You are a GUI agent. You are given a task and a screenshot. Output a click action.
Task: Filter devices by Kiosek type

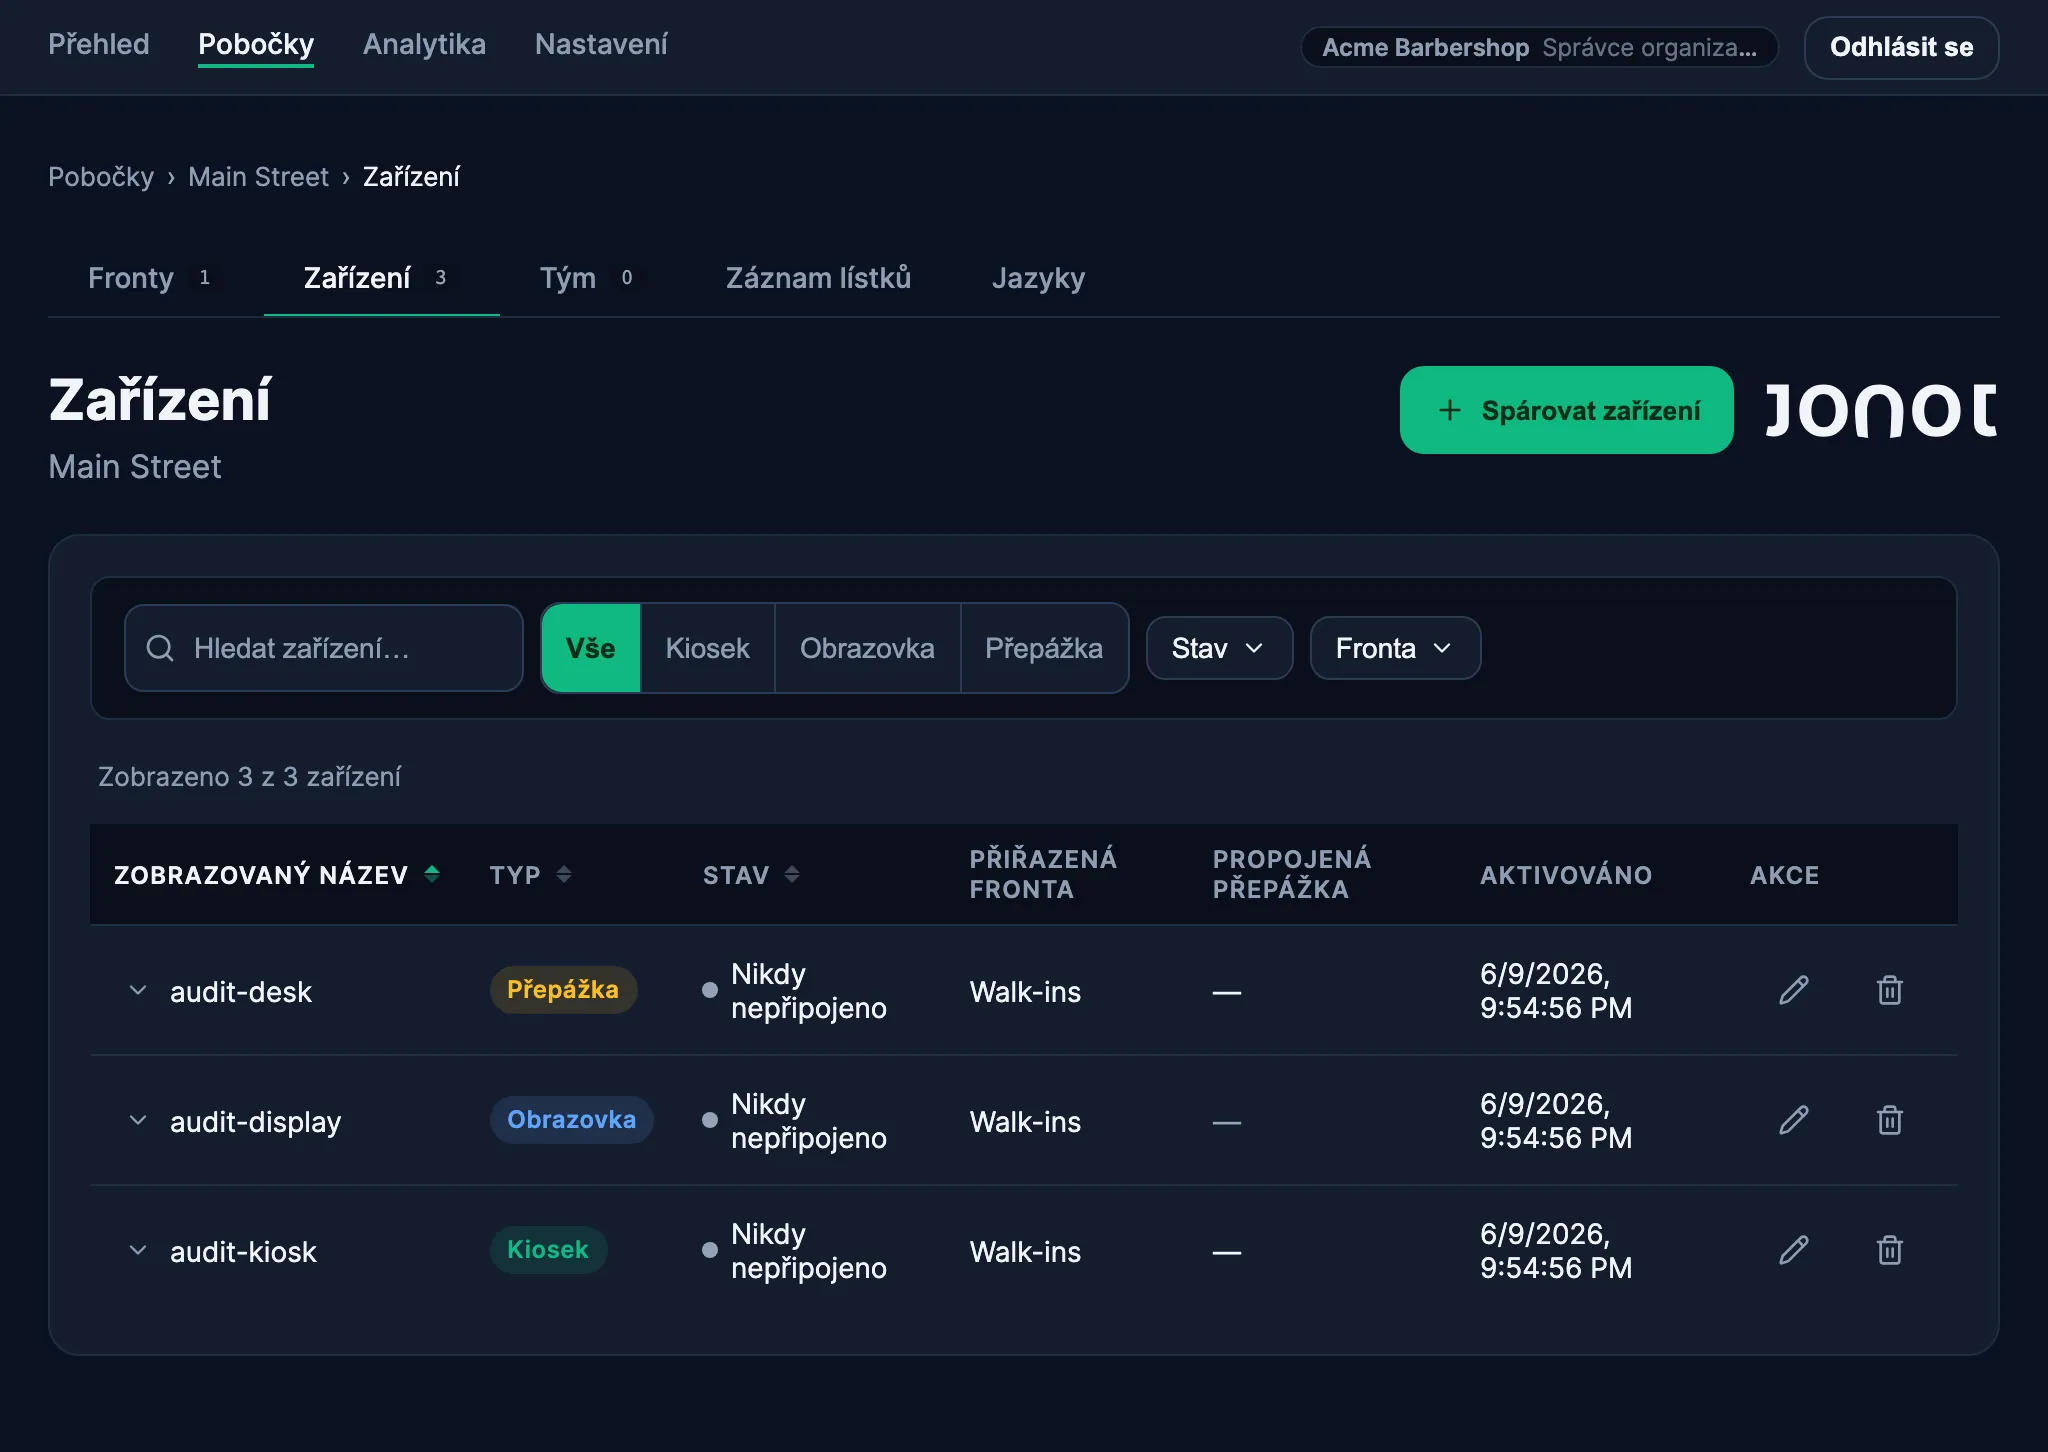coord(707,648)
